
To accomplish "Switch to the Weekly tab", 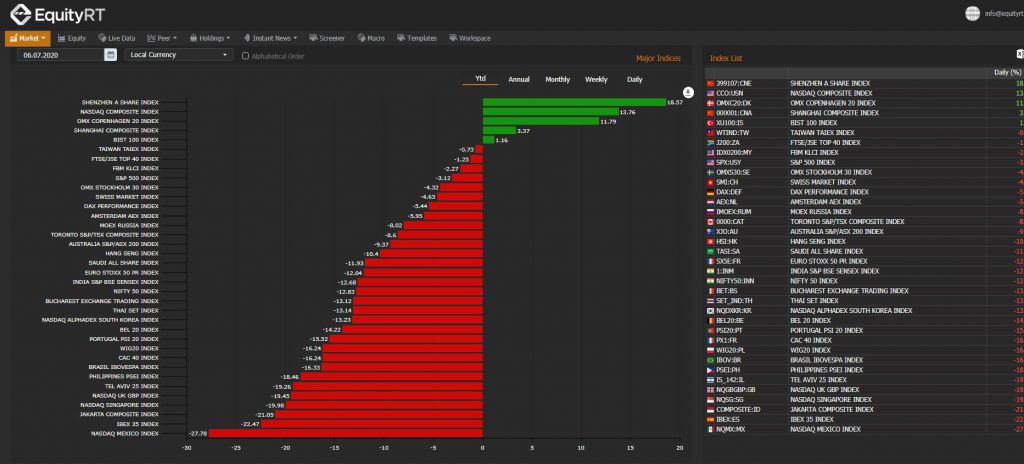I will 596,80.
